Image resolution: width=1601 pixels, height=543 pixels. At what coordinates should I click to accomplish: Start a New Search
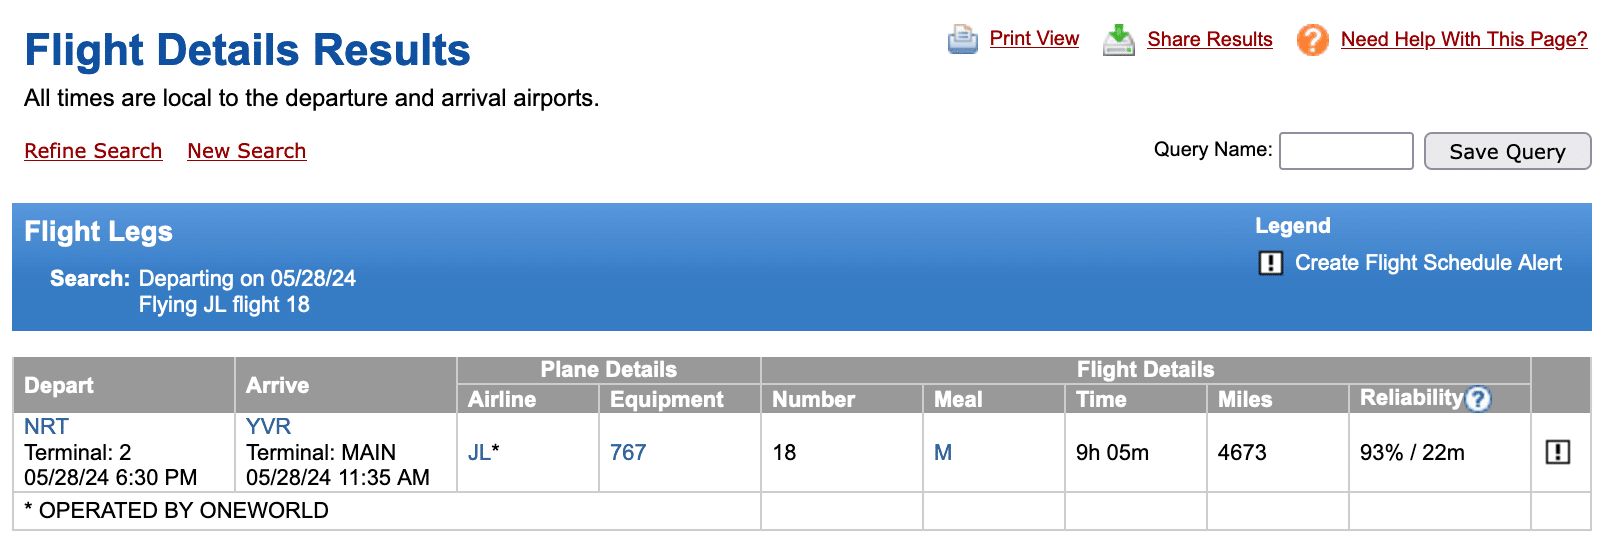point(246,151)
